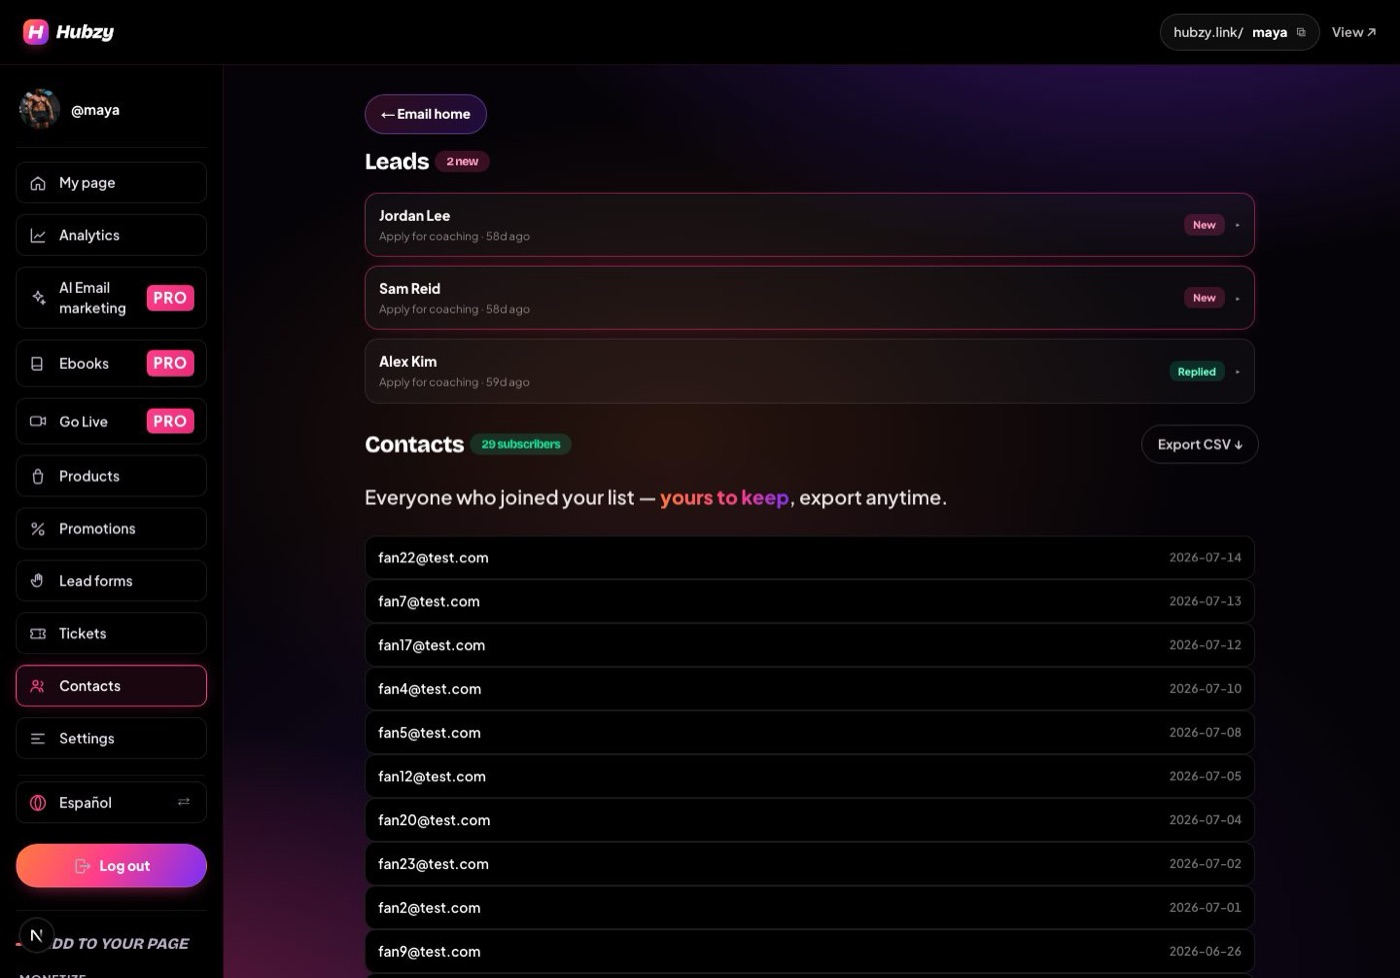Click the Log out button

111,866
